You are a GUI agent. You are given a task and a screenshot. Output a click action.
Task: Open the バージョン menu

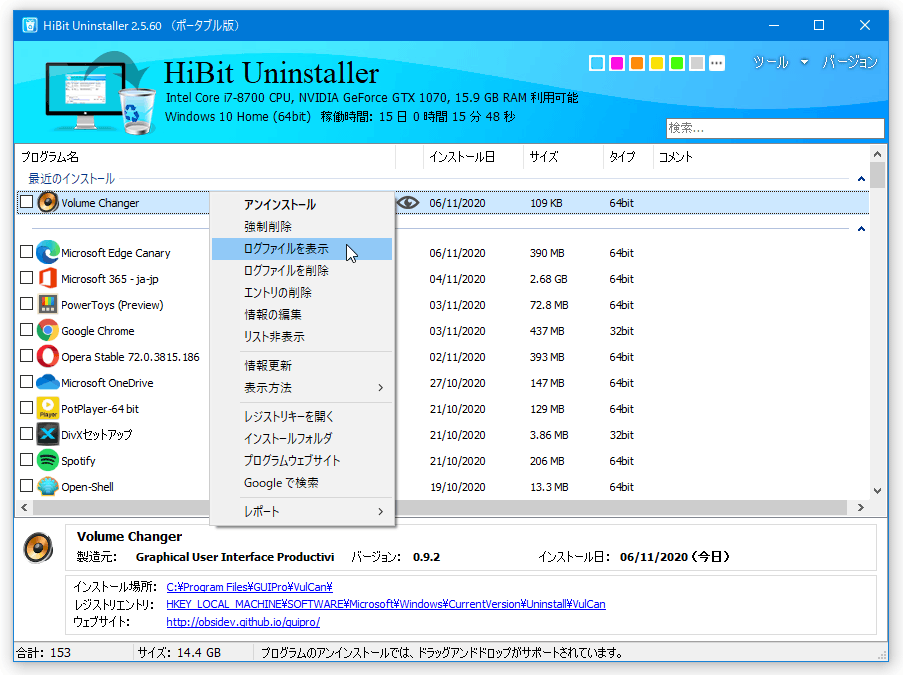click(849, 62)
